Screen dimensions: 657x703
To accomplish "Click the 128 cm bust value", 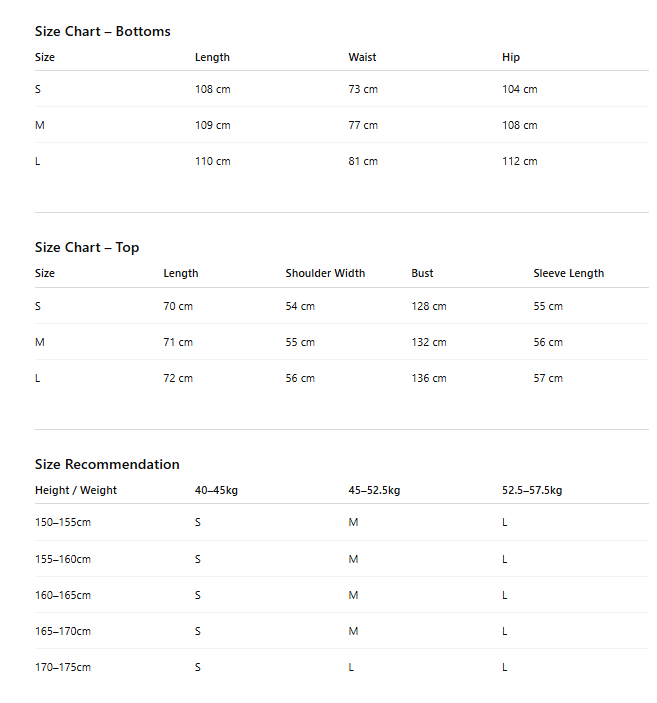I will tap(429, 306).
